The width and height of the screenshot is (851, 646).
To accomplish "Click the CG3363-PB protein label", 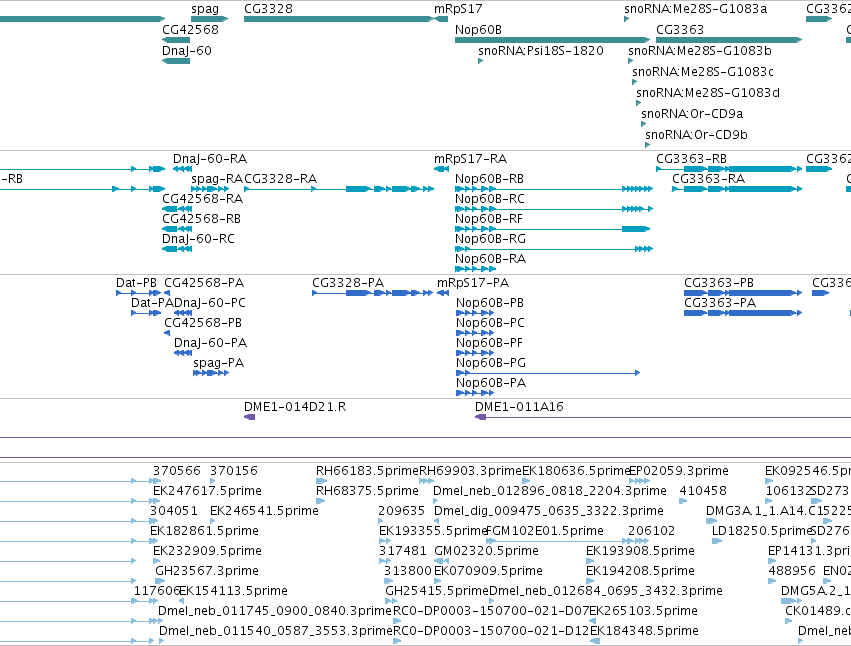I will (x=719, y=283).
